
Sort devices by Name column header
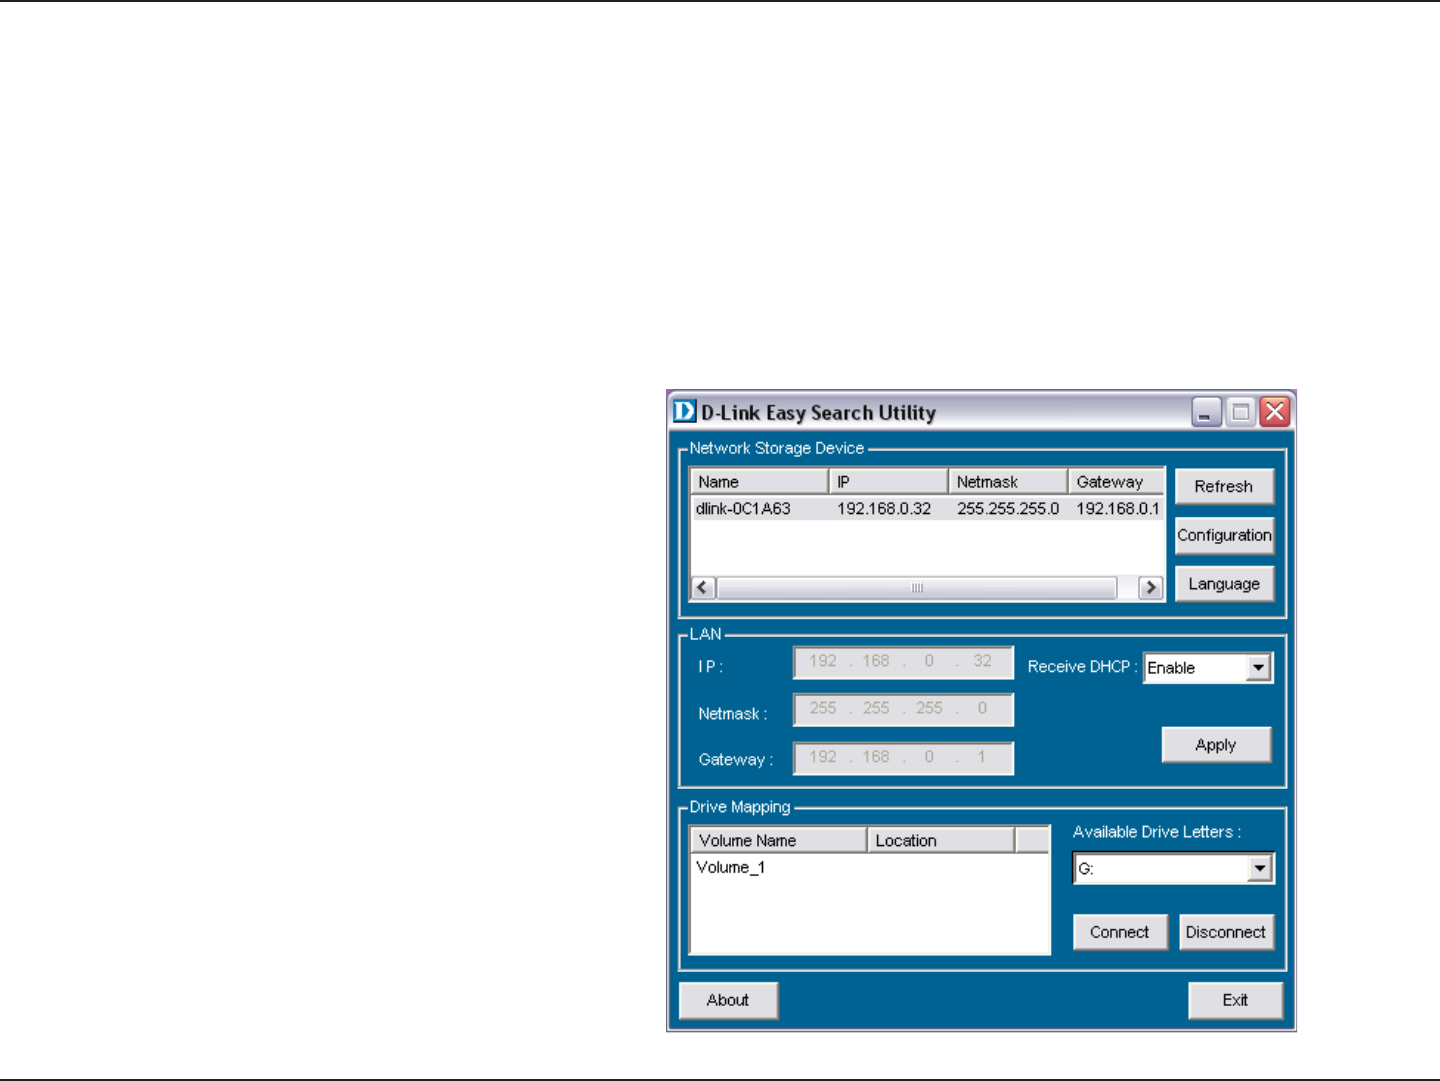tap(760, 482)
